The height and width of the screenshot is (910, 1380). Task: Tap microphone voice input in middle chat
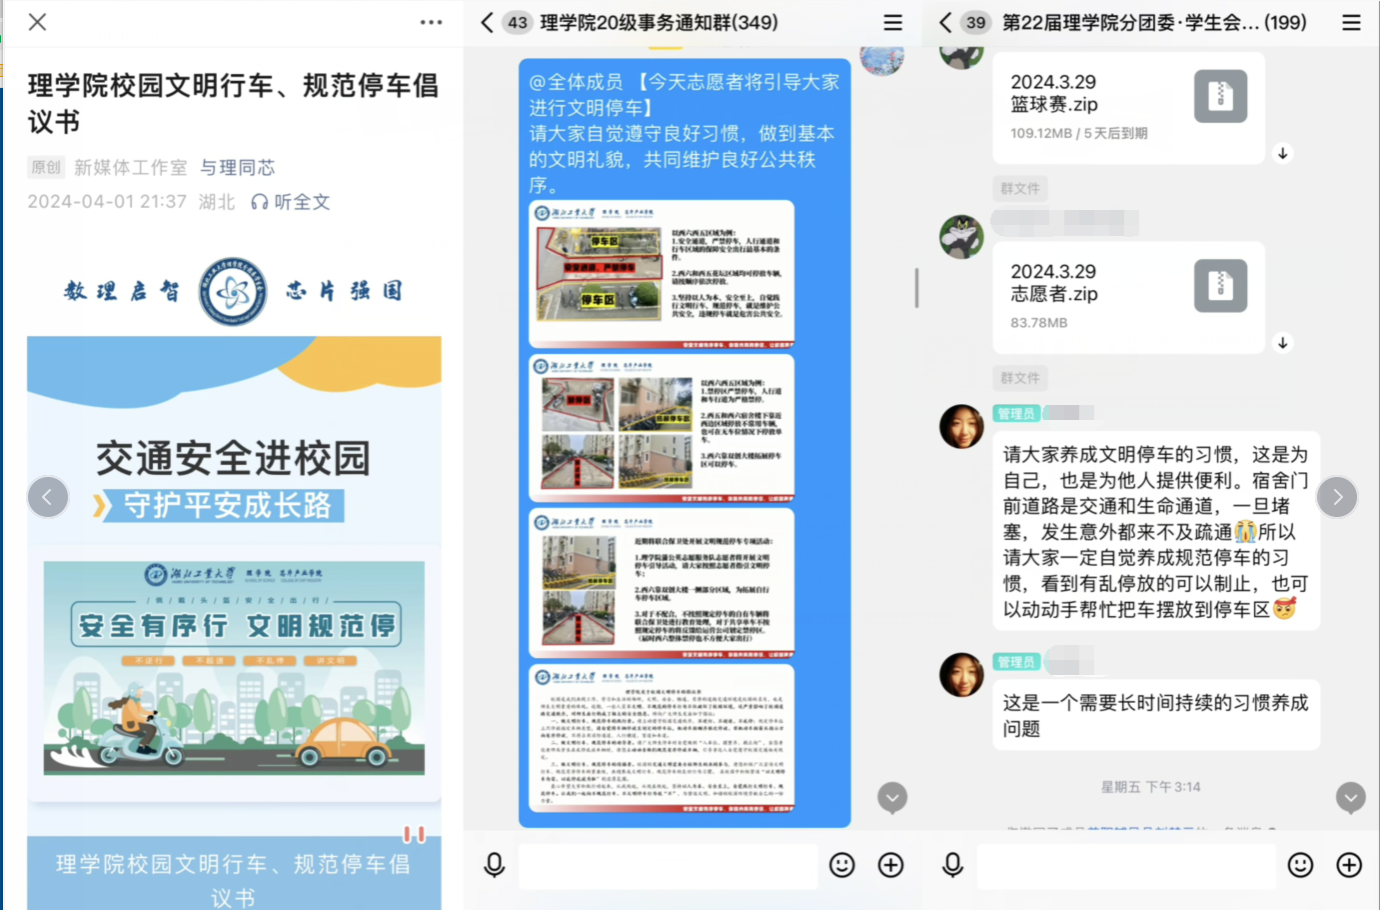coord(494,865)
